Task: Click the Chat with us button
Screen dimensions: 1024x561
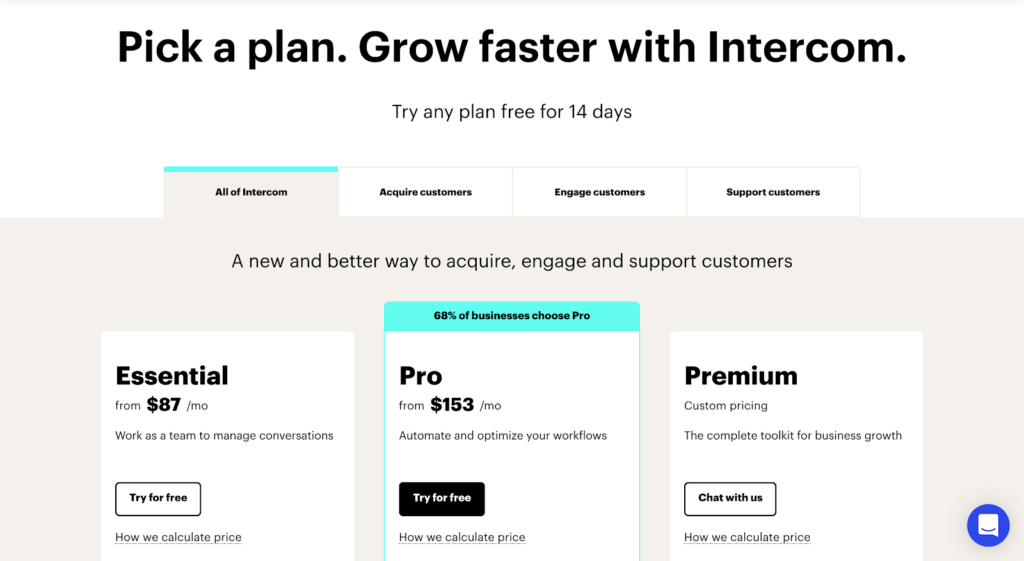Action: [730, 498]
